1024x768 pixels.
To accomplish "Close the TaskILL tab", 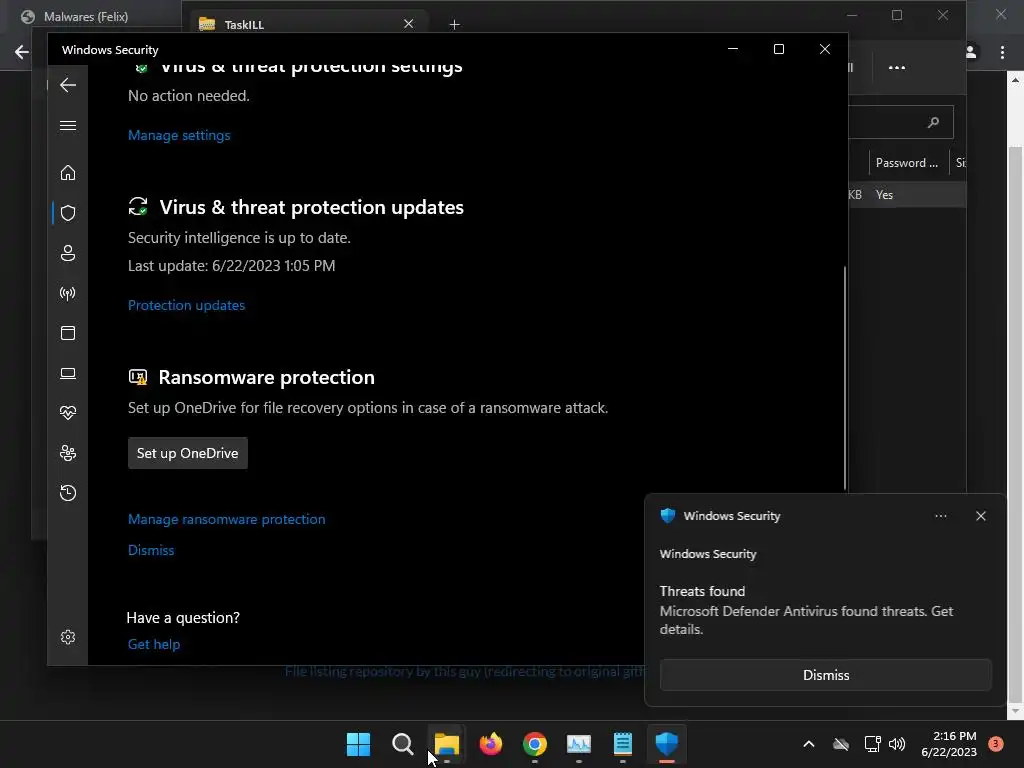I will (x=408, y=24).
